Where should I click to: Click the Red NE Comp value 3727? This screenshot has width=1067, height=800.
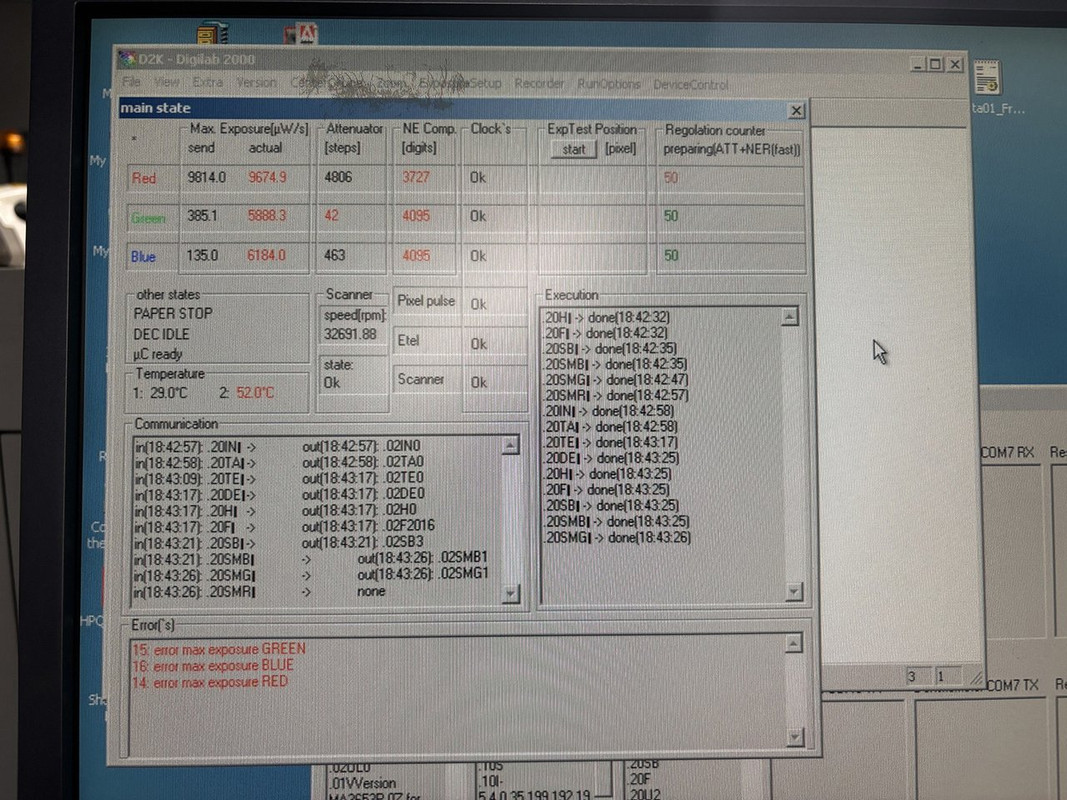coord(416,178)
